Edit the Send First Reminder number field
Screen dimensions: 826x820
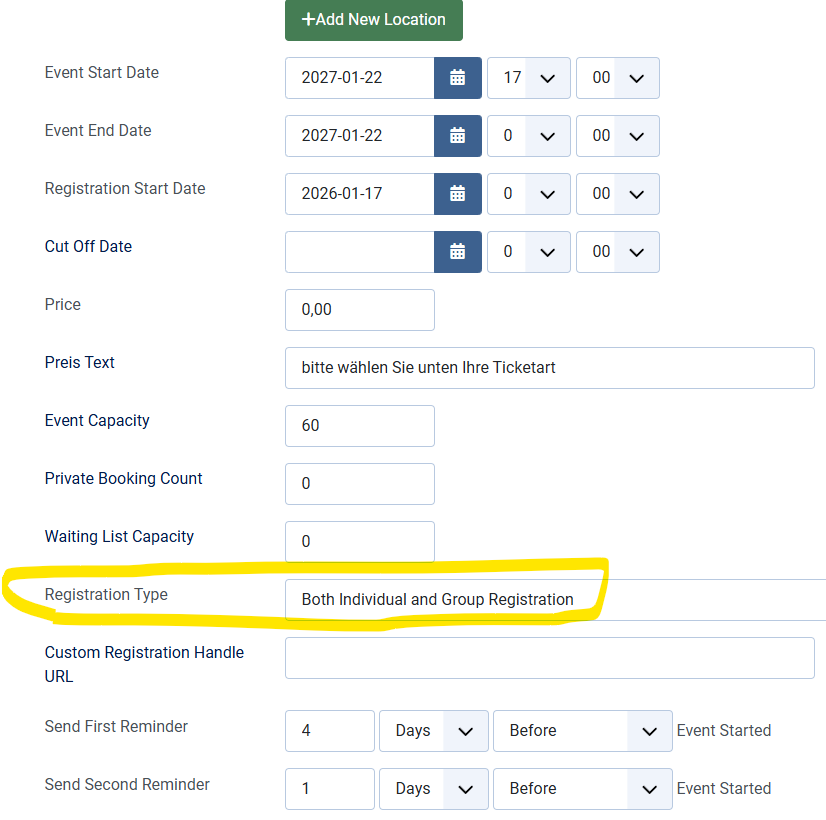(x=329, y=731)
